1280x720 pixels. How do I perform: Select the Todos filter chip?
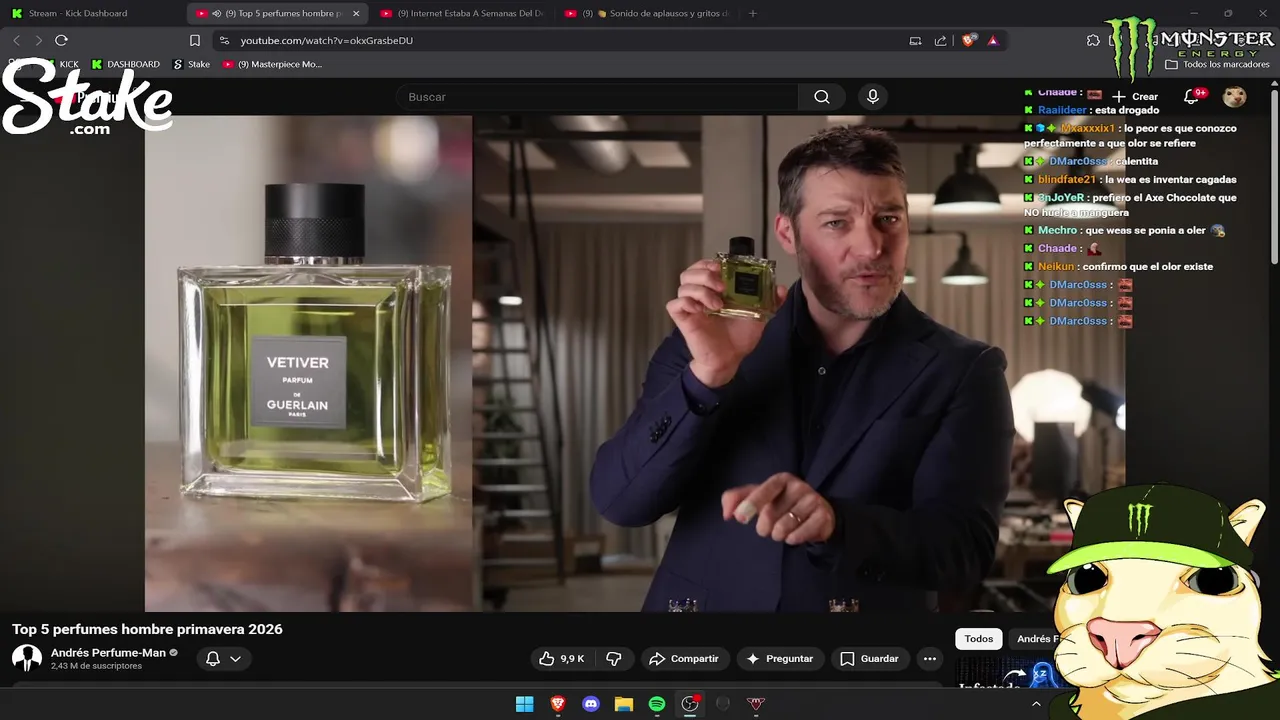(x=979, y=639)
